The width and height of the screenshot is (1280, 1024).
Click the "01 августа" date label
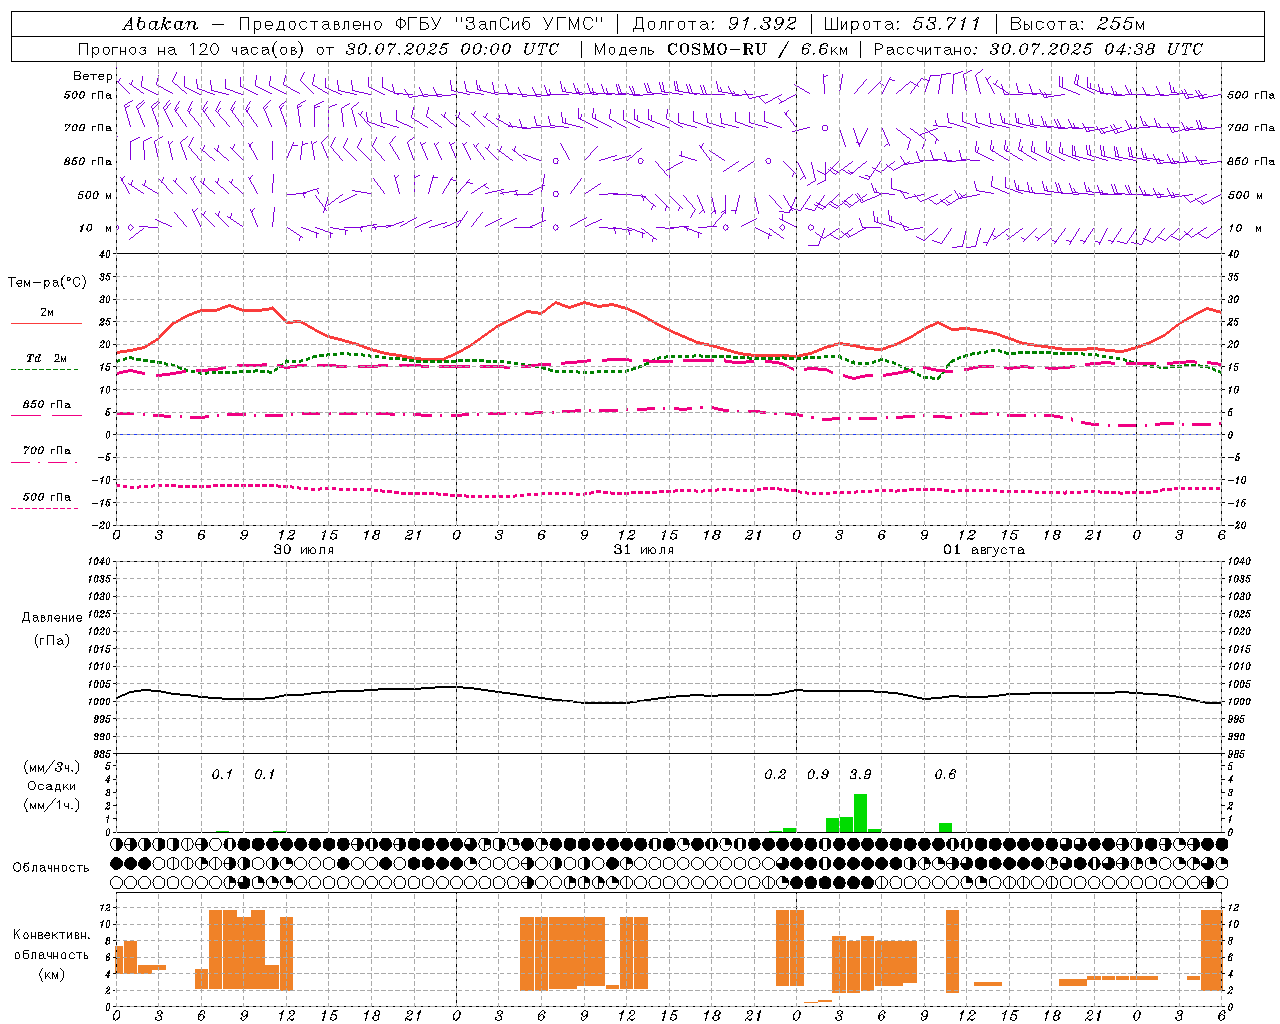click(x=984, y=550)
